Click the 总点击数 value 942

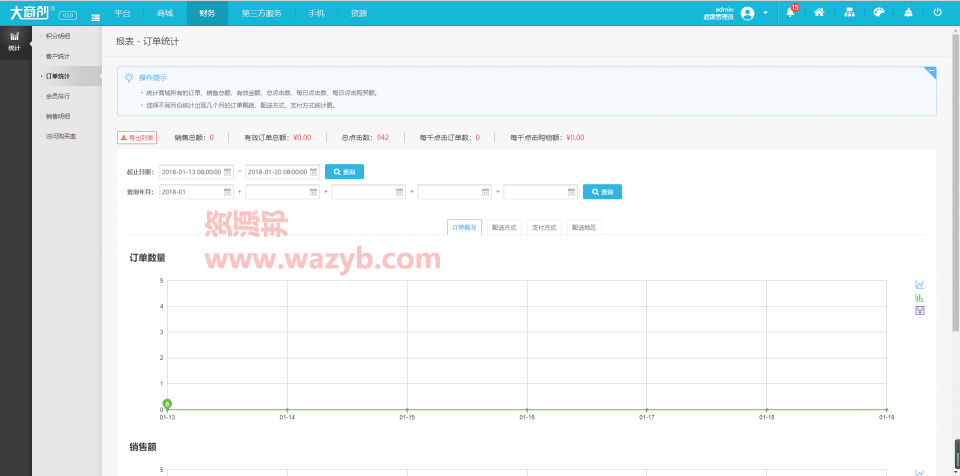pyautogui.click(x=383, y=138)
